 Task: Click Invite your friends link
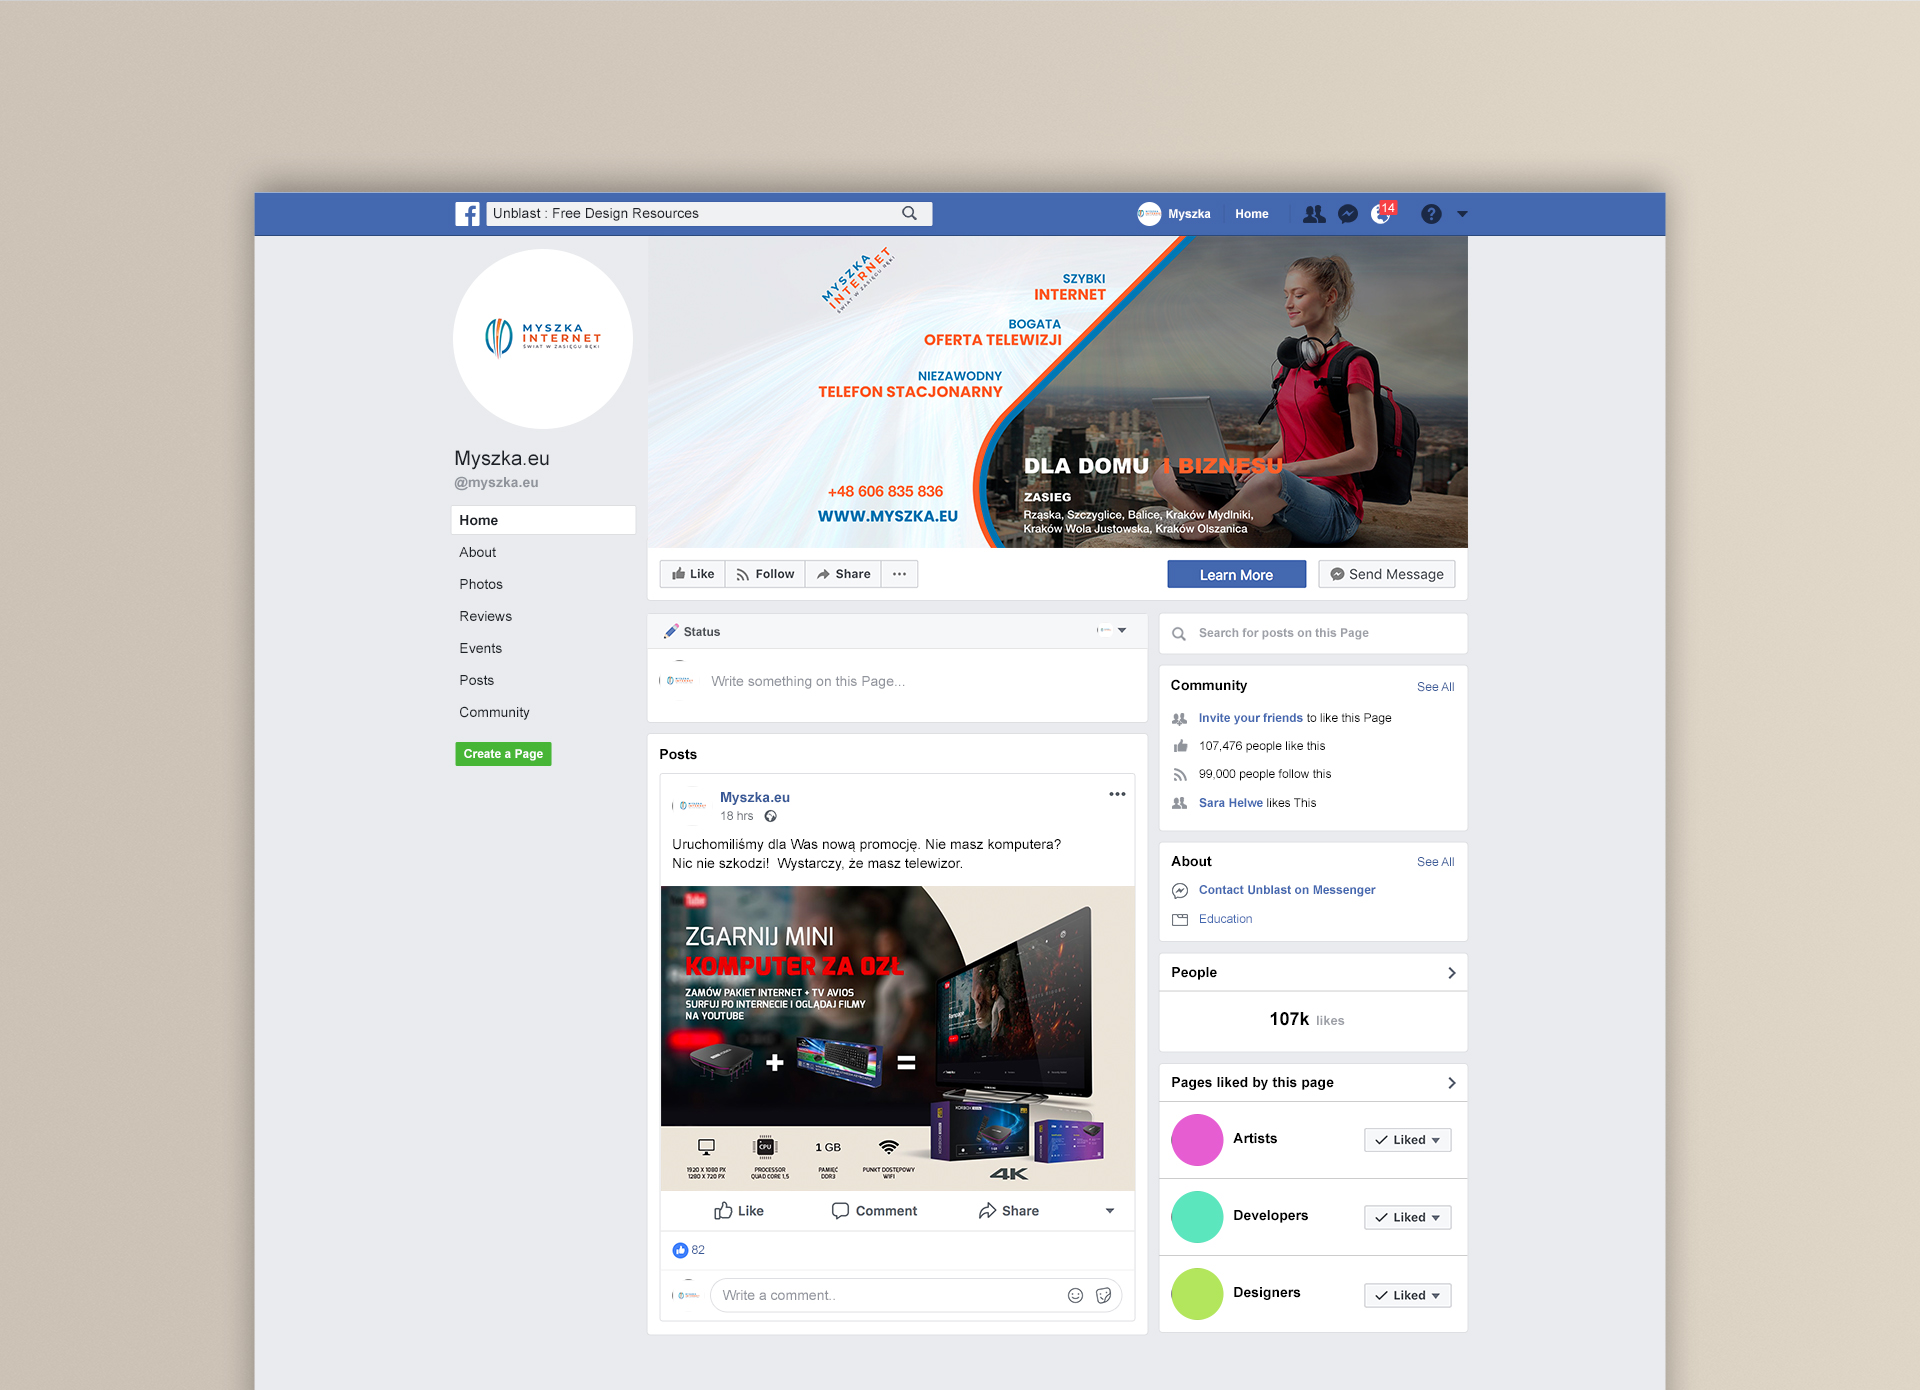click(x=1250, y=718)
